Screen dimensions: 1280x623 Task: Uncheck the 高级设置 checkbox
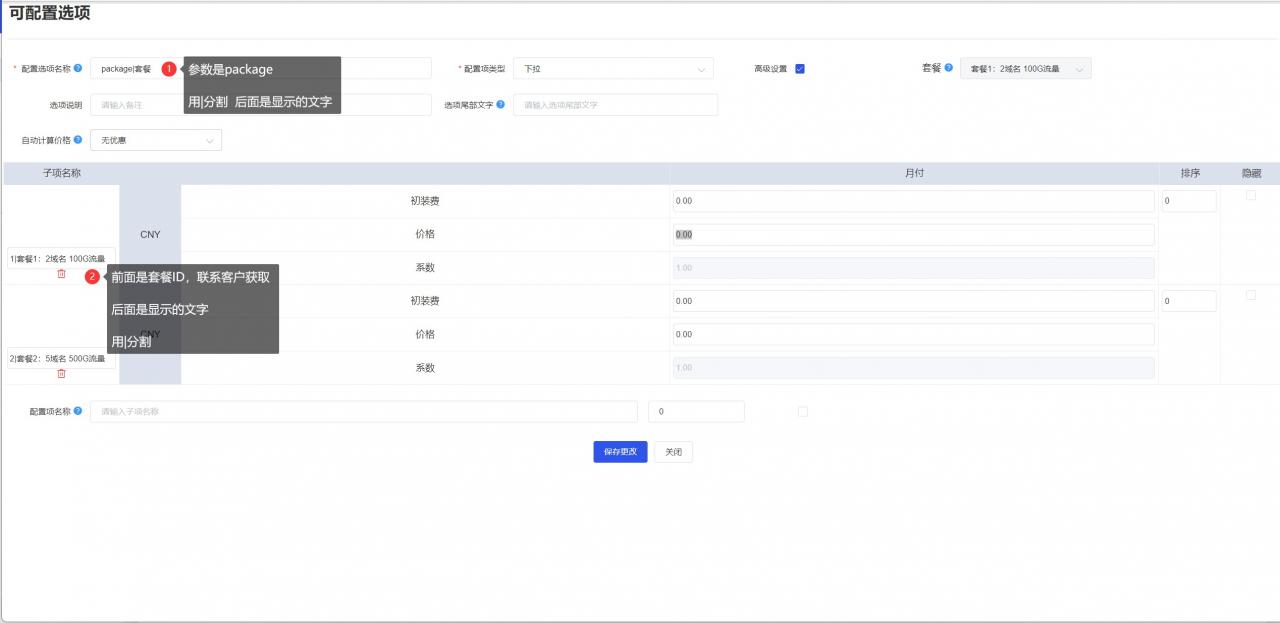pos(799,69)
